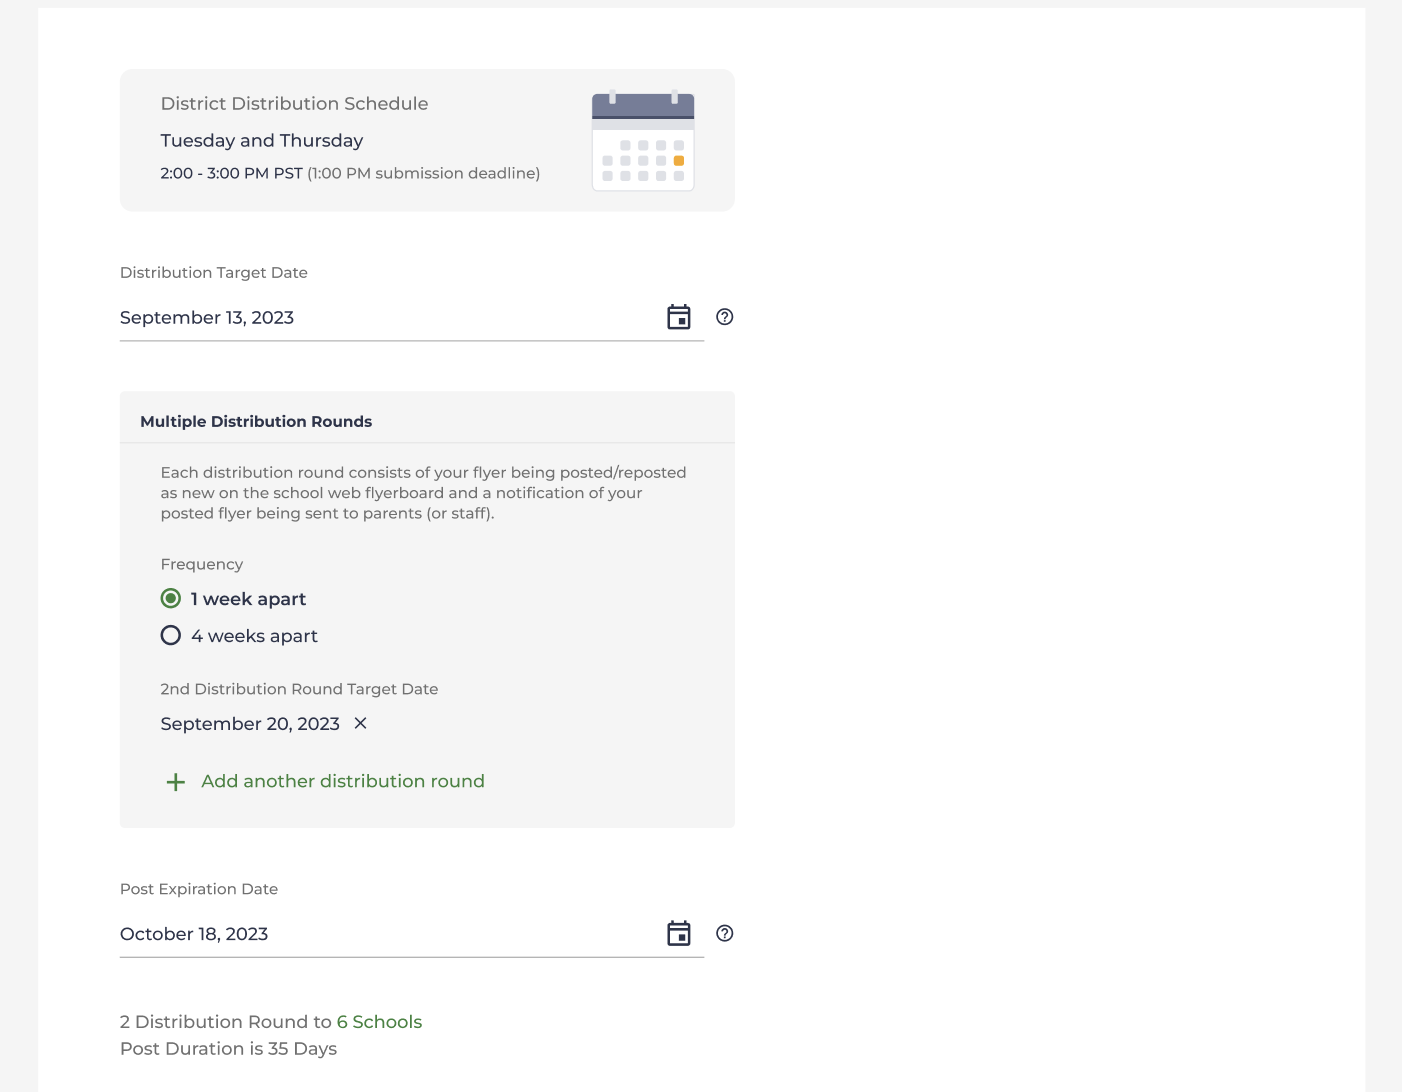The height and width of the screenshot is (1092, 1402).
Task: Open the Distribution Target Date calendar picker icon
Action: (x=679, y=317)
